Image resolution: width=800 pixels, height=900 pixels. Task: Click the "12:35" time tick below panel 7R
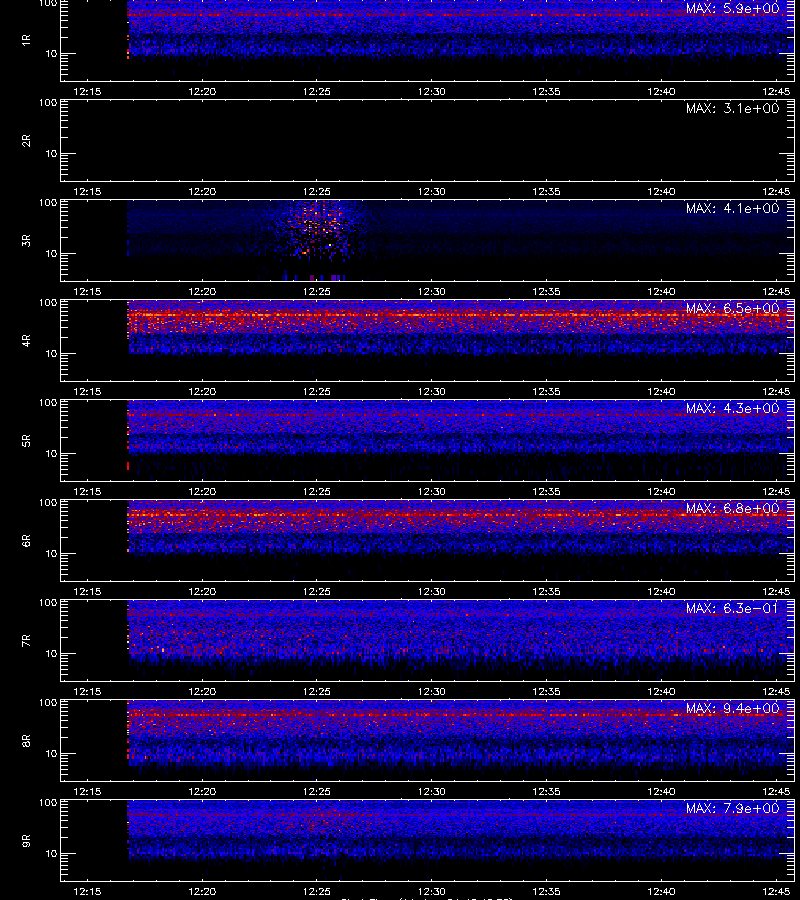[x=546, y=692]
